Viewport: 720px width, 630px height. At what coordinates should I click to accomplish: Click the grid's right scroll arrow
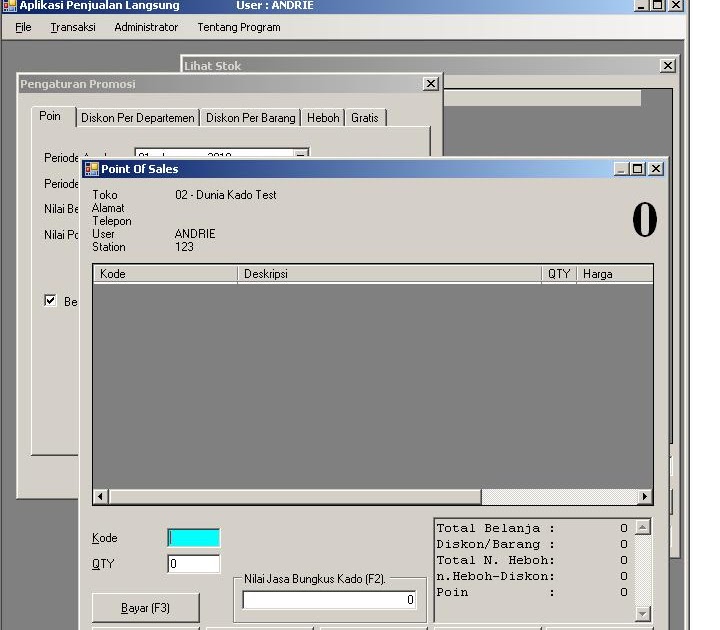tap(645, 496)
